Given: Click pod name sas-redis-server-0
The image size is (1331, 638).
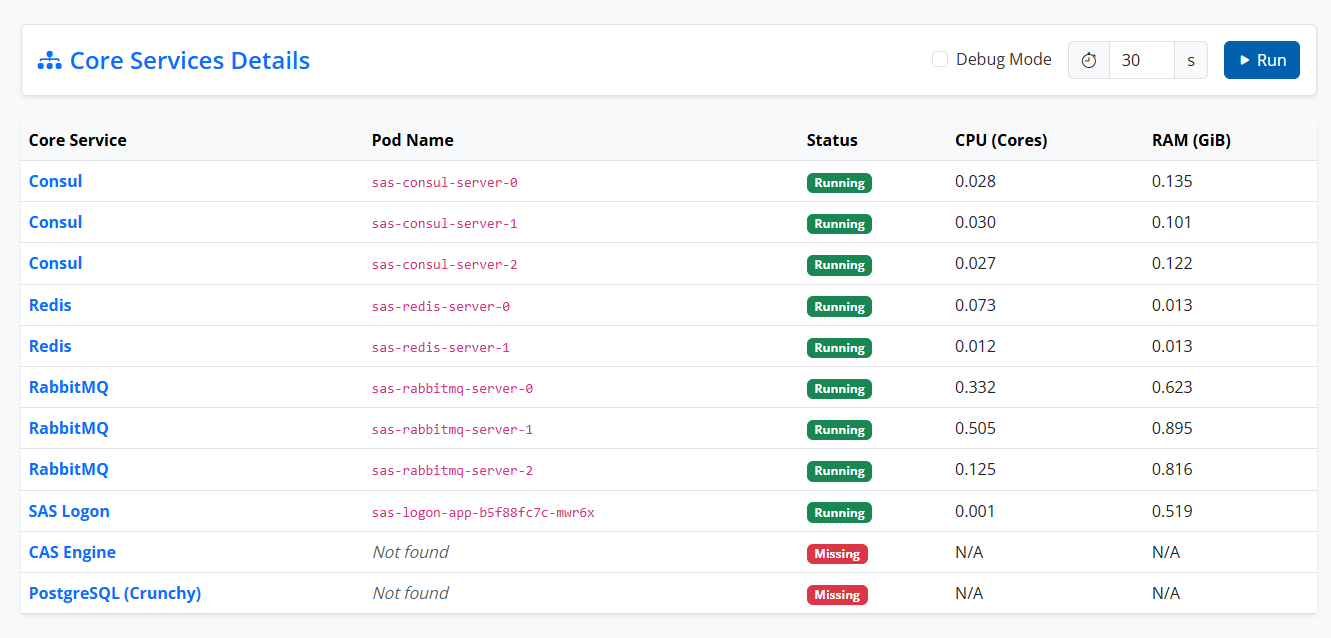Looking at the screenshot, I should click(x=441, y=306).
